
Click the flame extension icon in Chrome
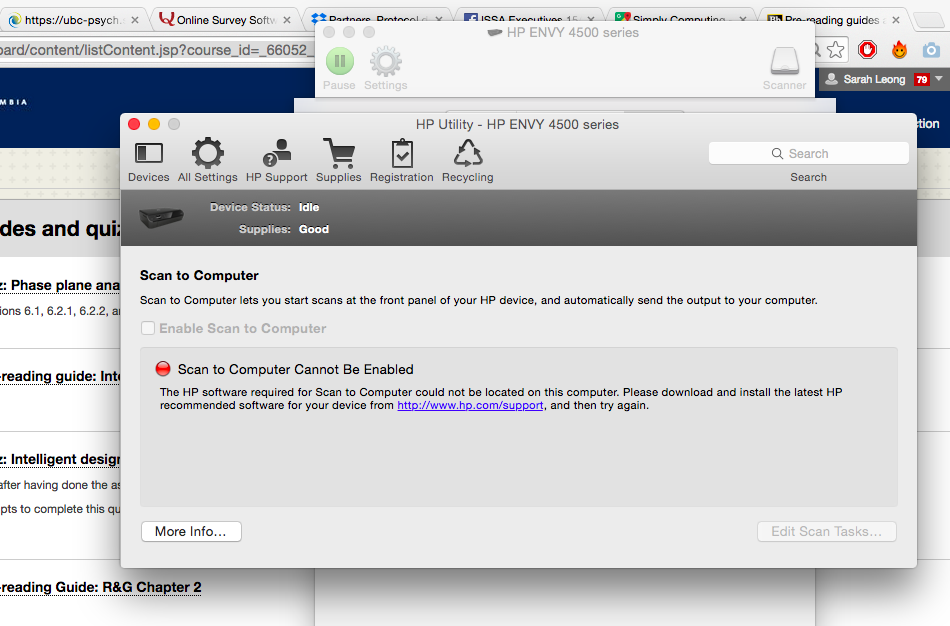pos(899,50)
